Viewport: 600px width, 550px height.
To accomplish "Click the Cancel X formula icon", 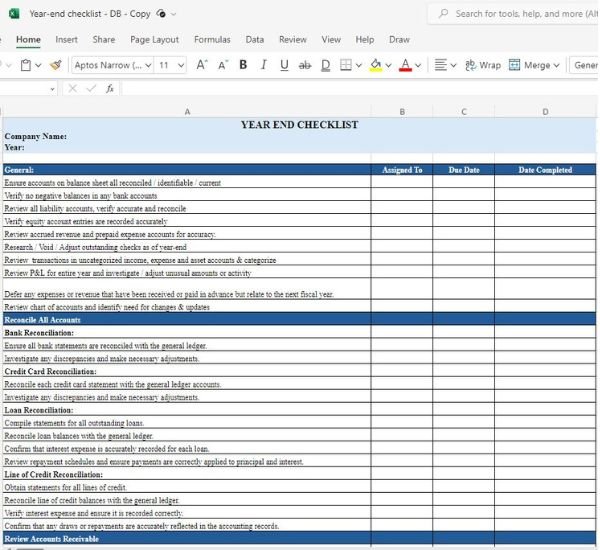I will point(72,89).
